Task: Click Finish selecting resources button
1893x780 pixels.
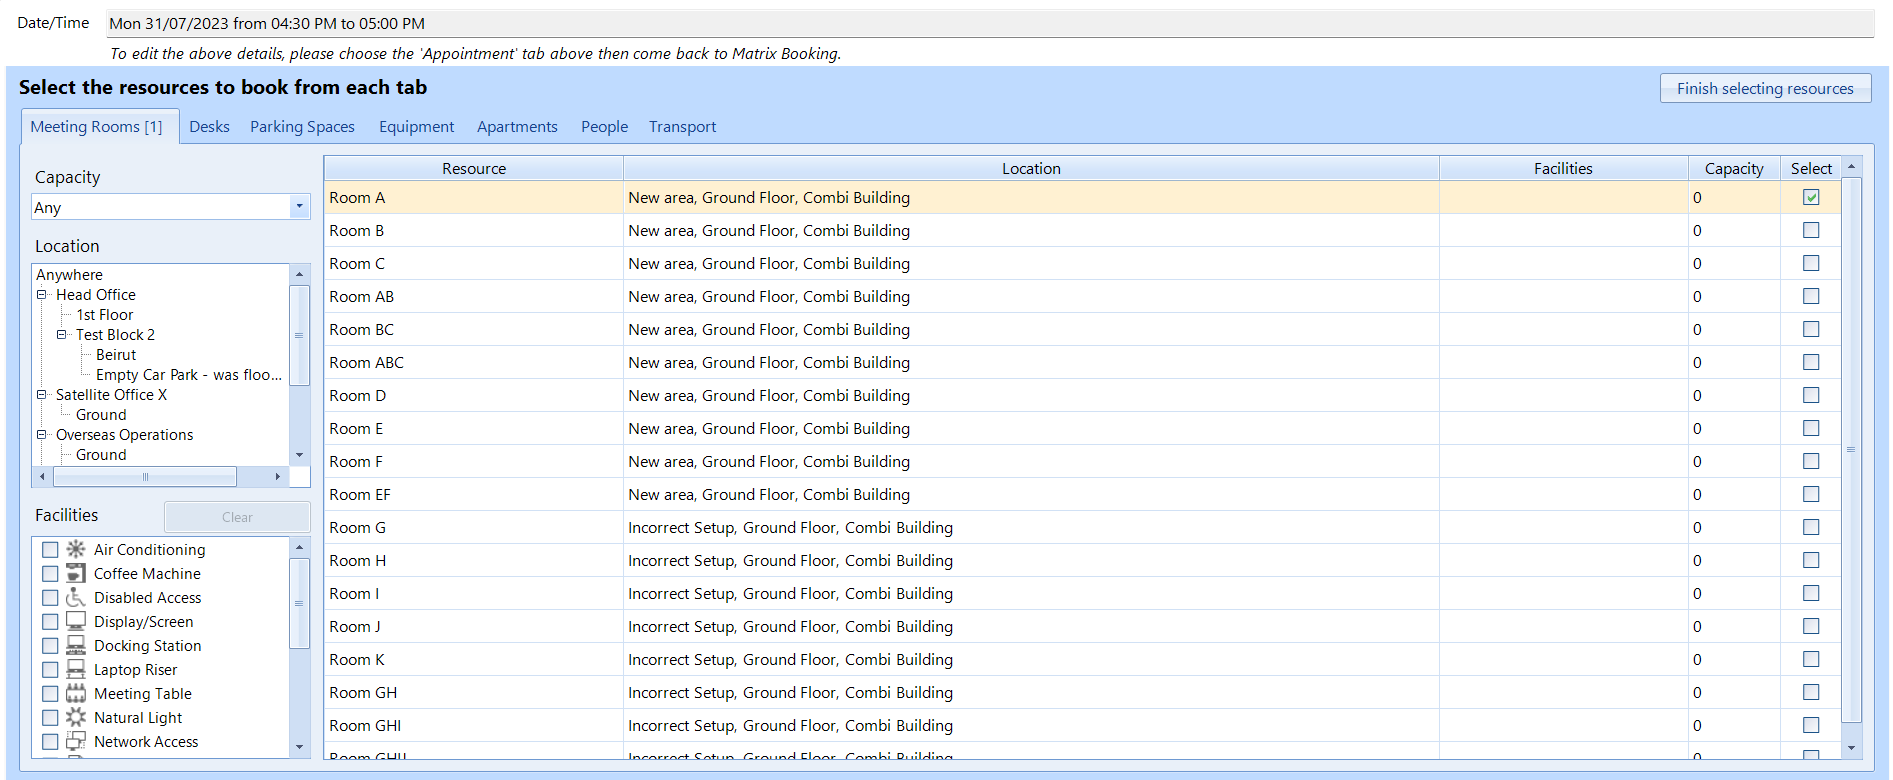Action: point(1765,89)
